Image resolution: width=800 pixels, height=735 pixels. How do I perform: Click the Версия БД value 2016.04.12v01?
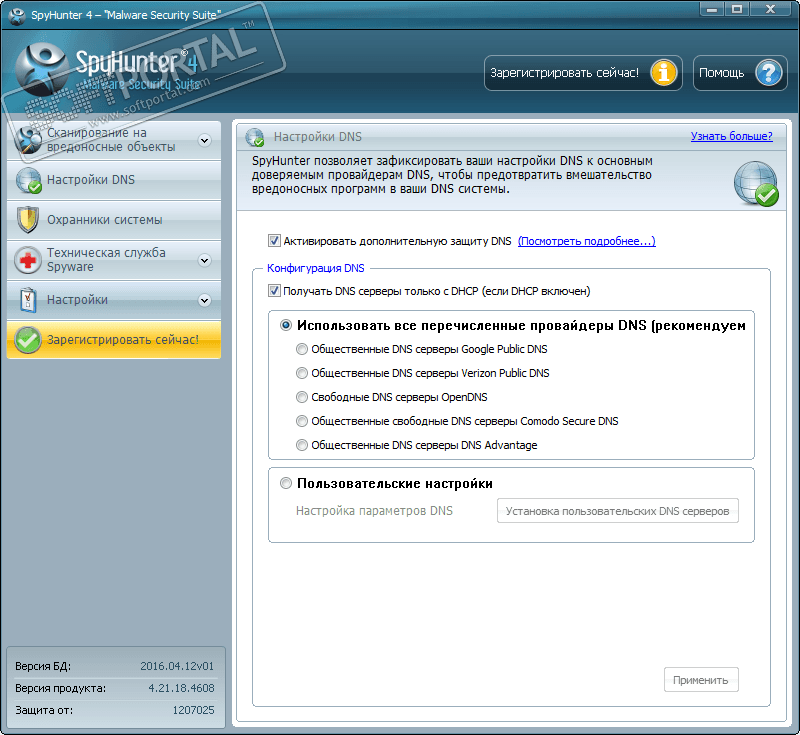click(177, 666)
